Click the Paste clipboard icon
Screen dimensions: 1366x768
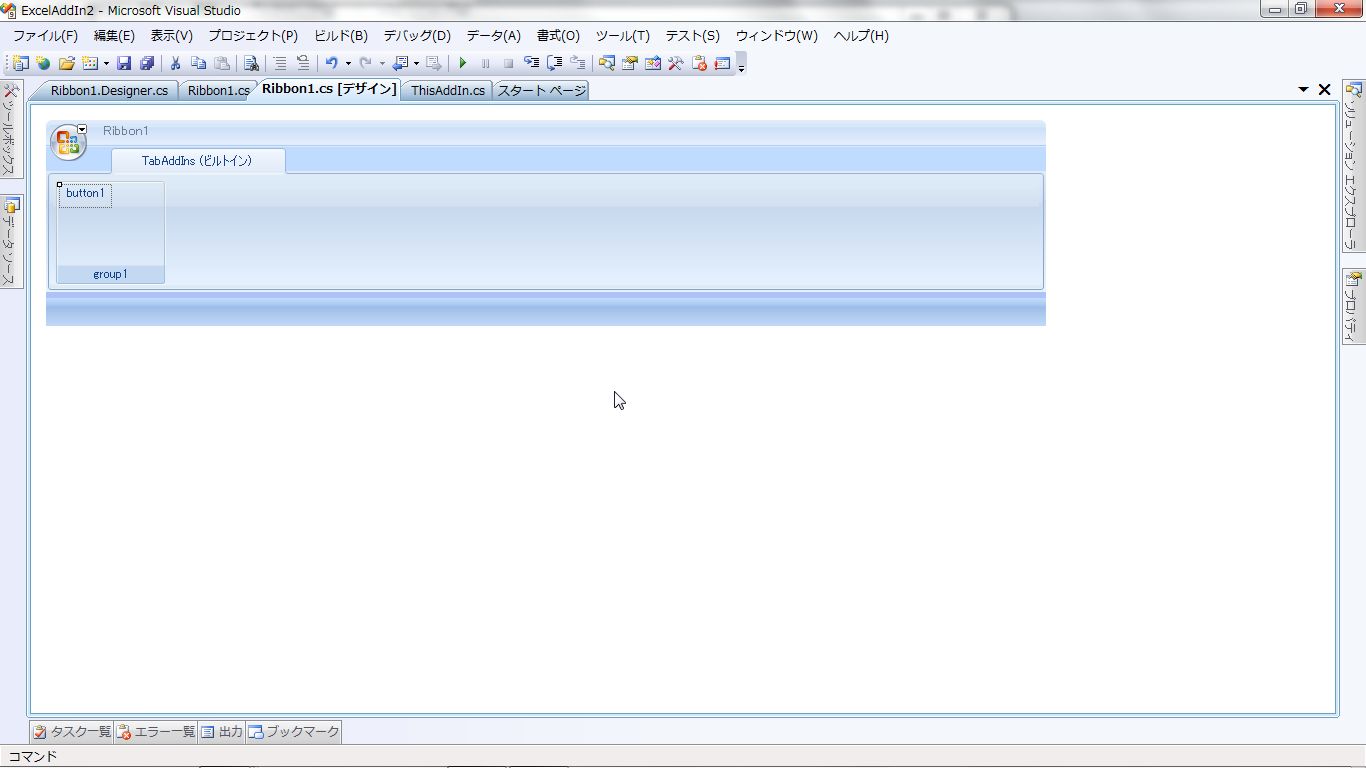222,63
